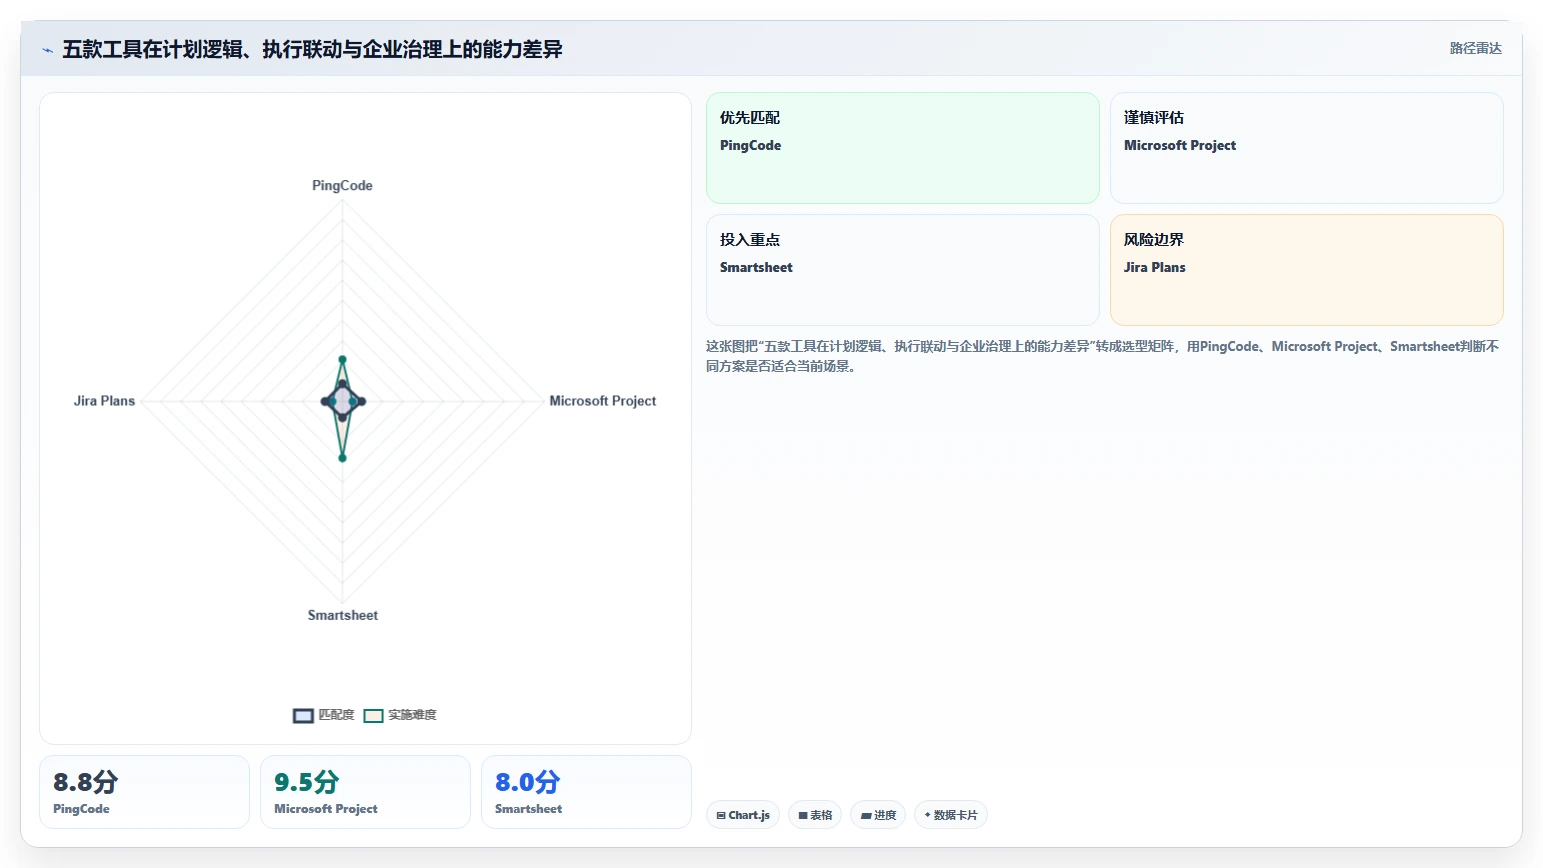The width and height of the screenshot is (1543, 868).
Task: Click the small icon before the title
Action: point(47,50)
